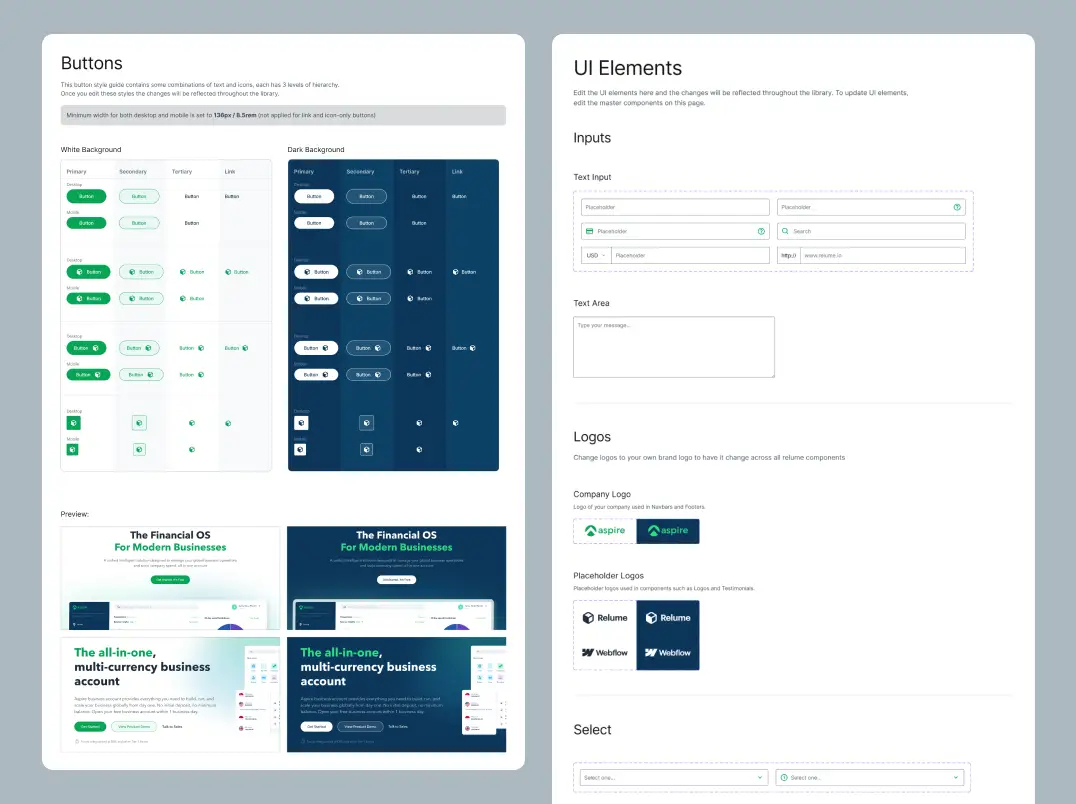Click empty Placeholder input with no icons
Screen dimensions: 1076x804
coord(675,207)
